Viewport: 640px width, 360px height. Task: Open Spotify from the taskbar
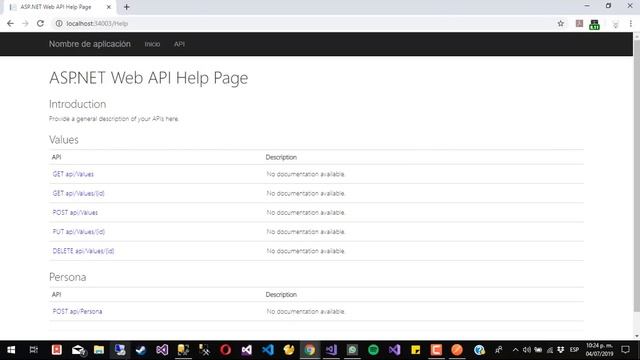[373, 350]
